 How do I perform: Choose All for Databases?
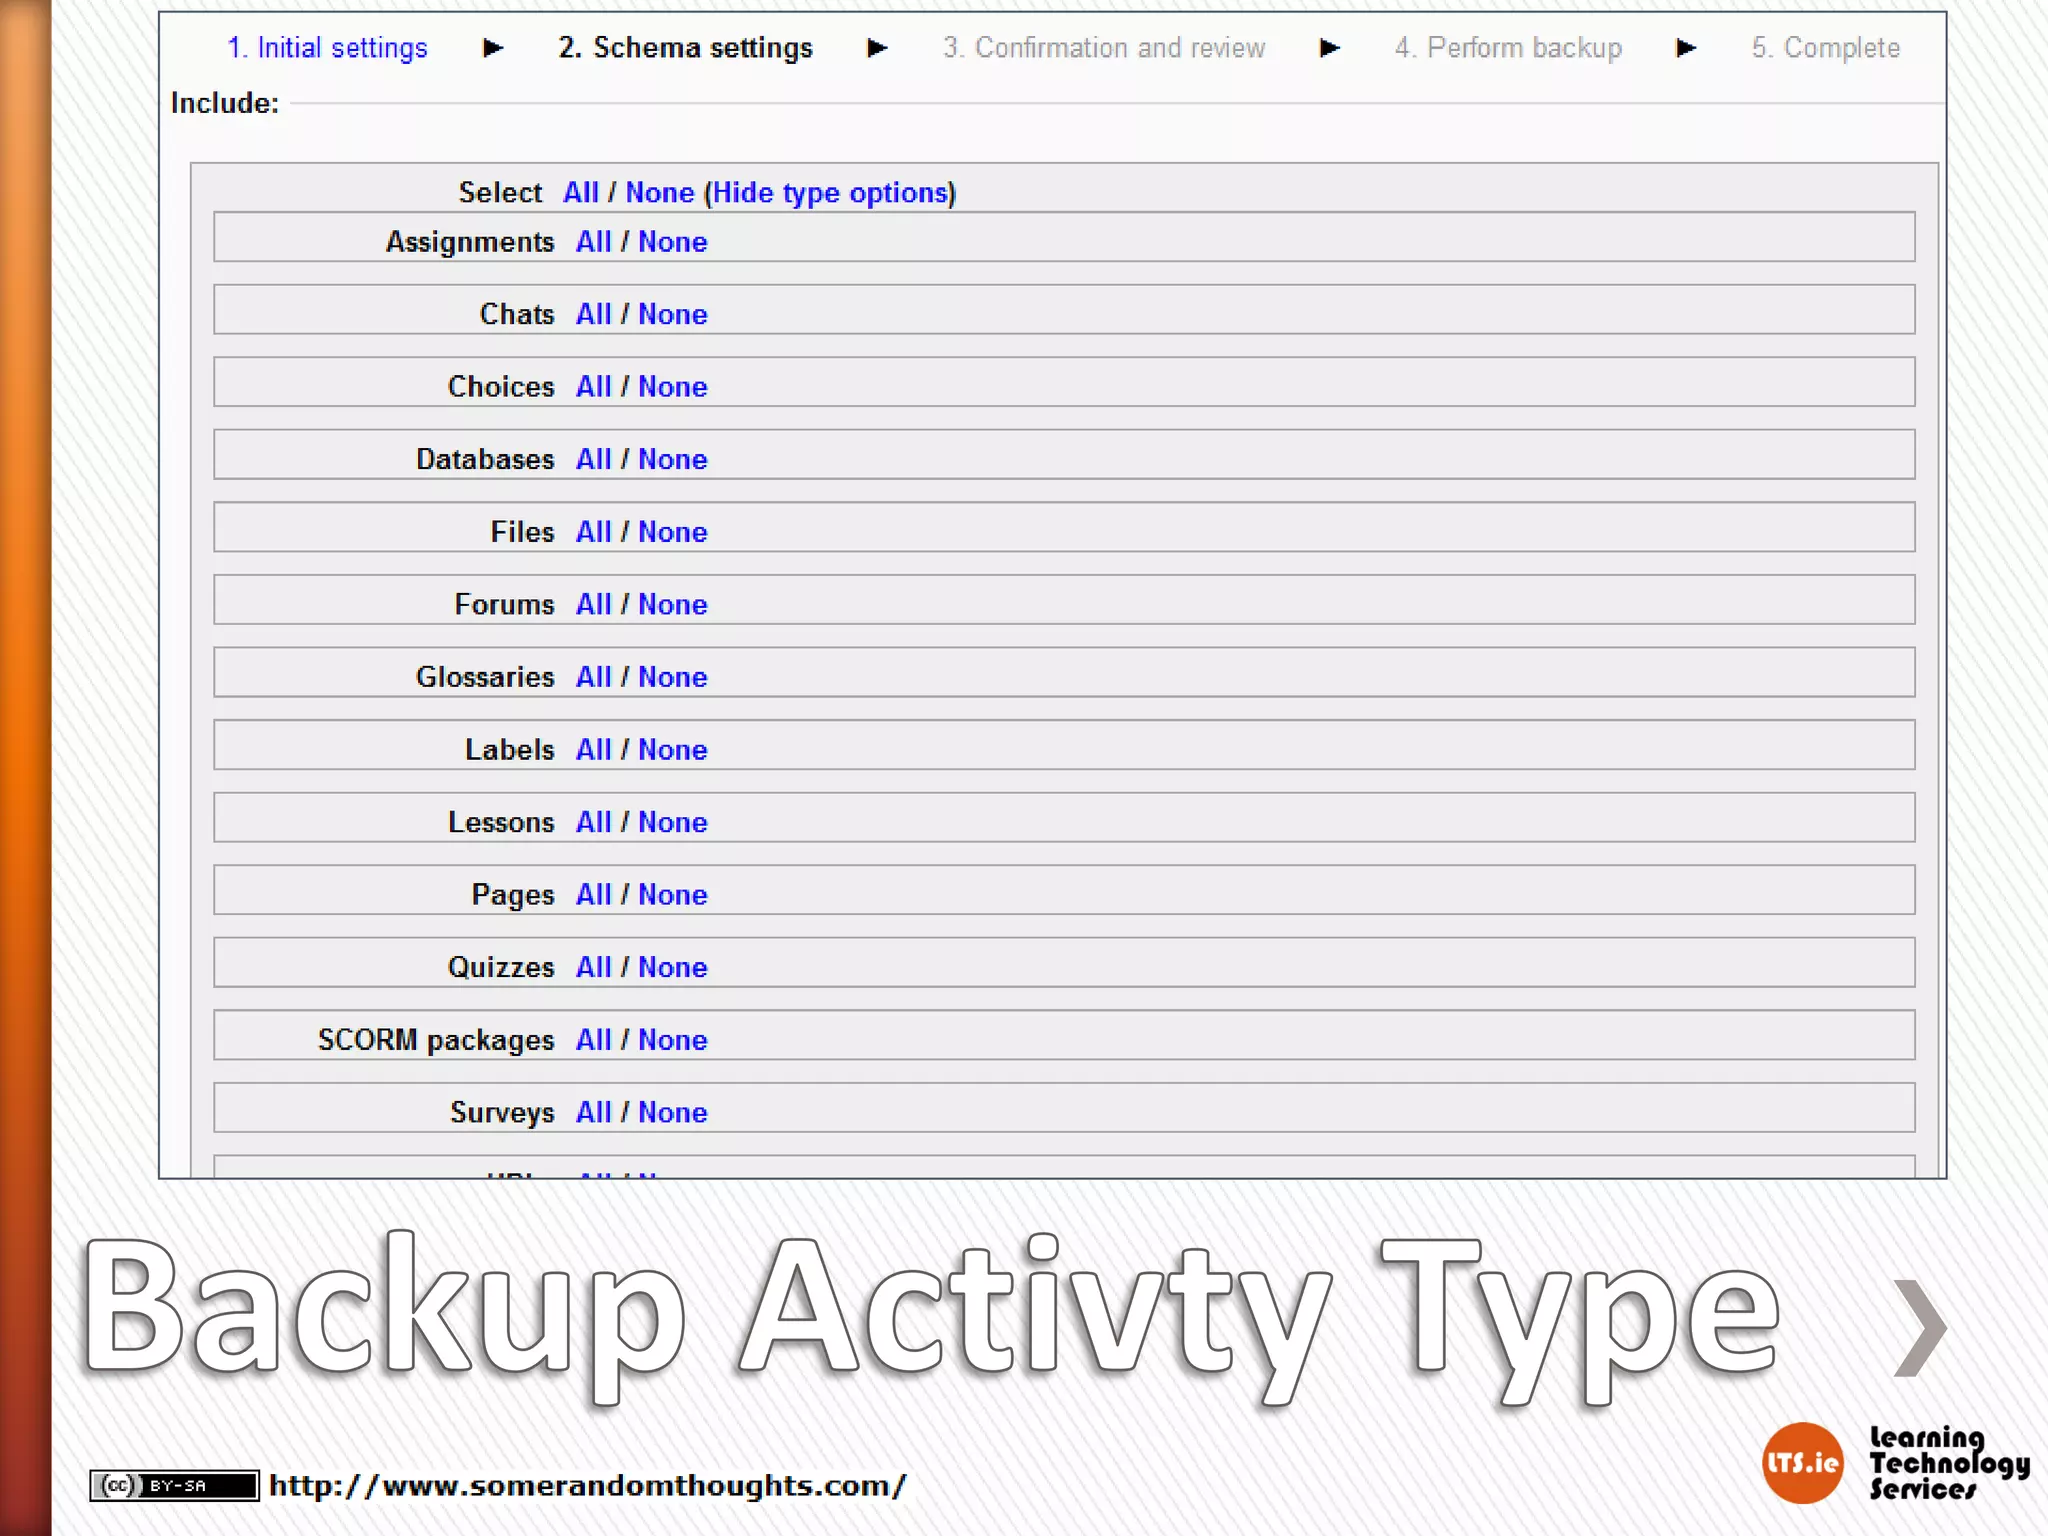[593, 459]
